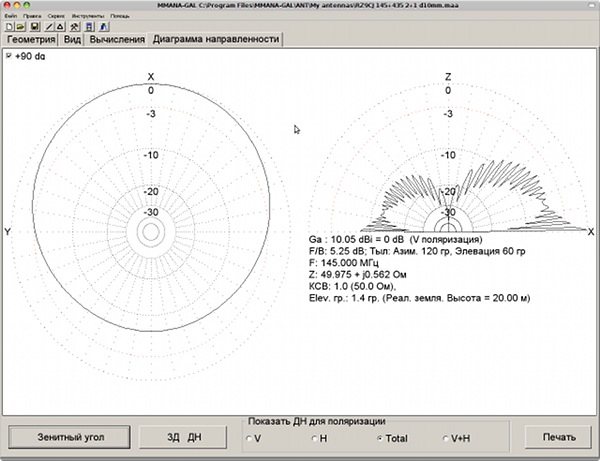Select the Total polarization radio button
Image resolution: width=600 pixels, height=461 pixels.
(x=379, y=438)
